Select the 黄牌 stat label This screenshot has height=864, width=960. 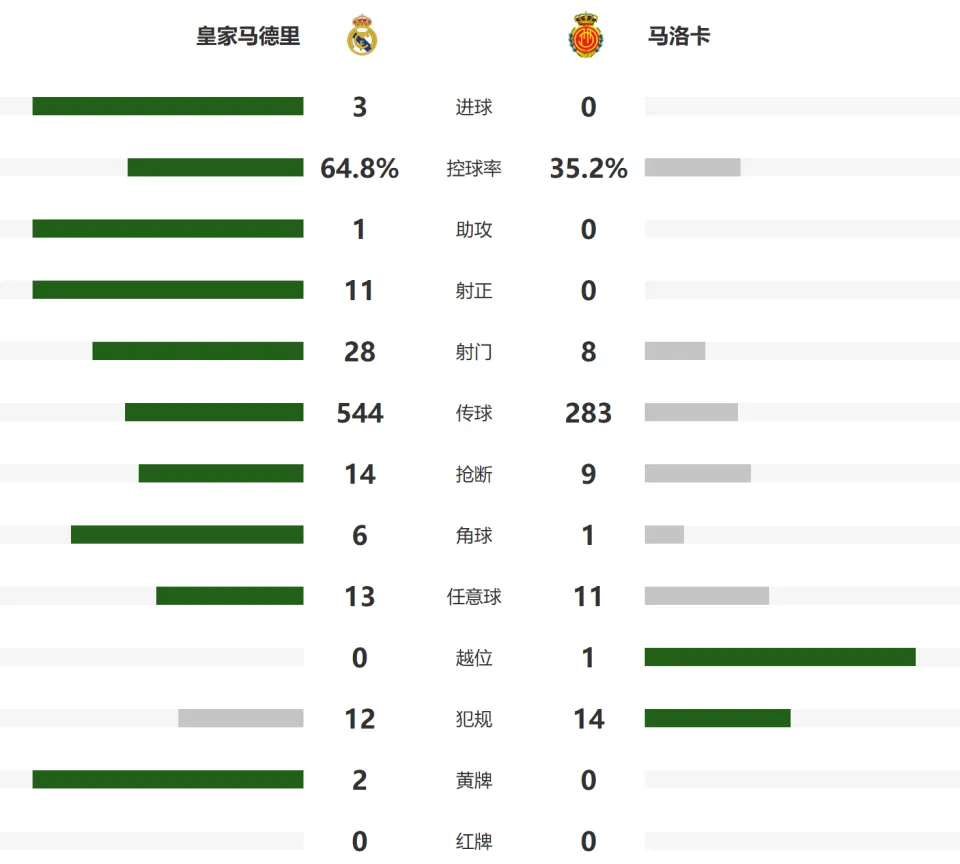click(x=474, y=780)
